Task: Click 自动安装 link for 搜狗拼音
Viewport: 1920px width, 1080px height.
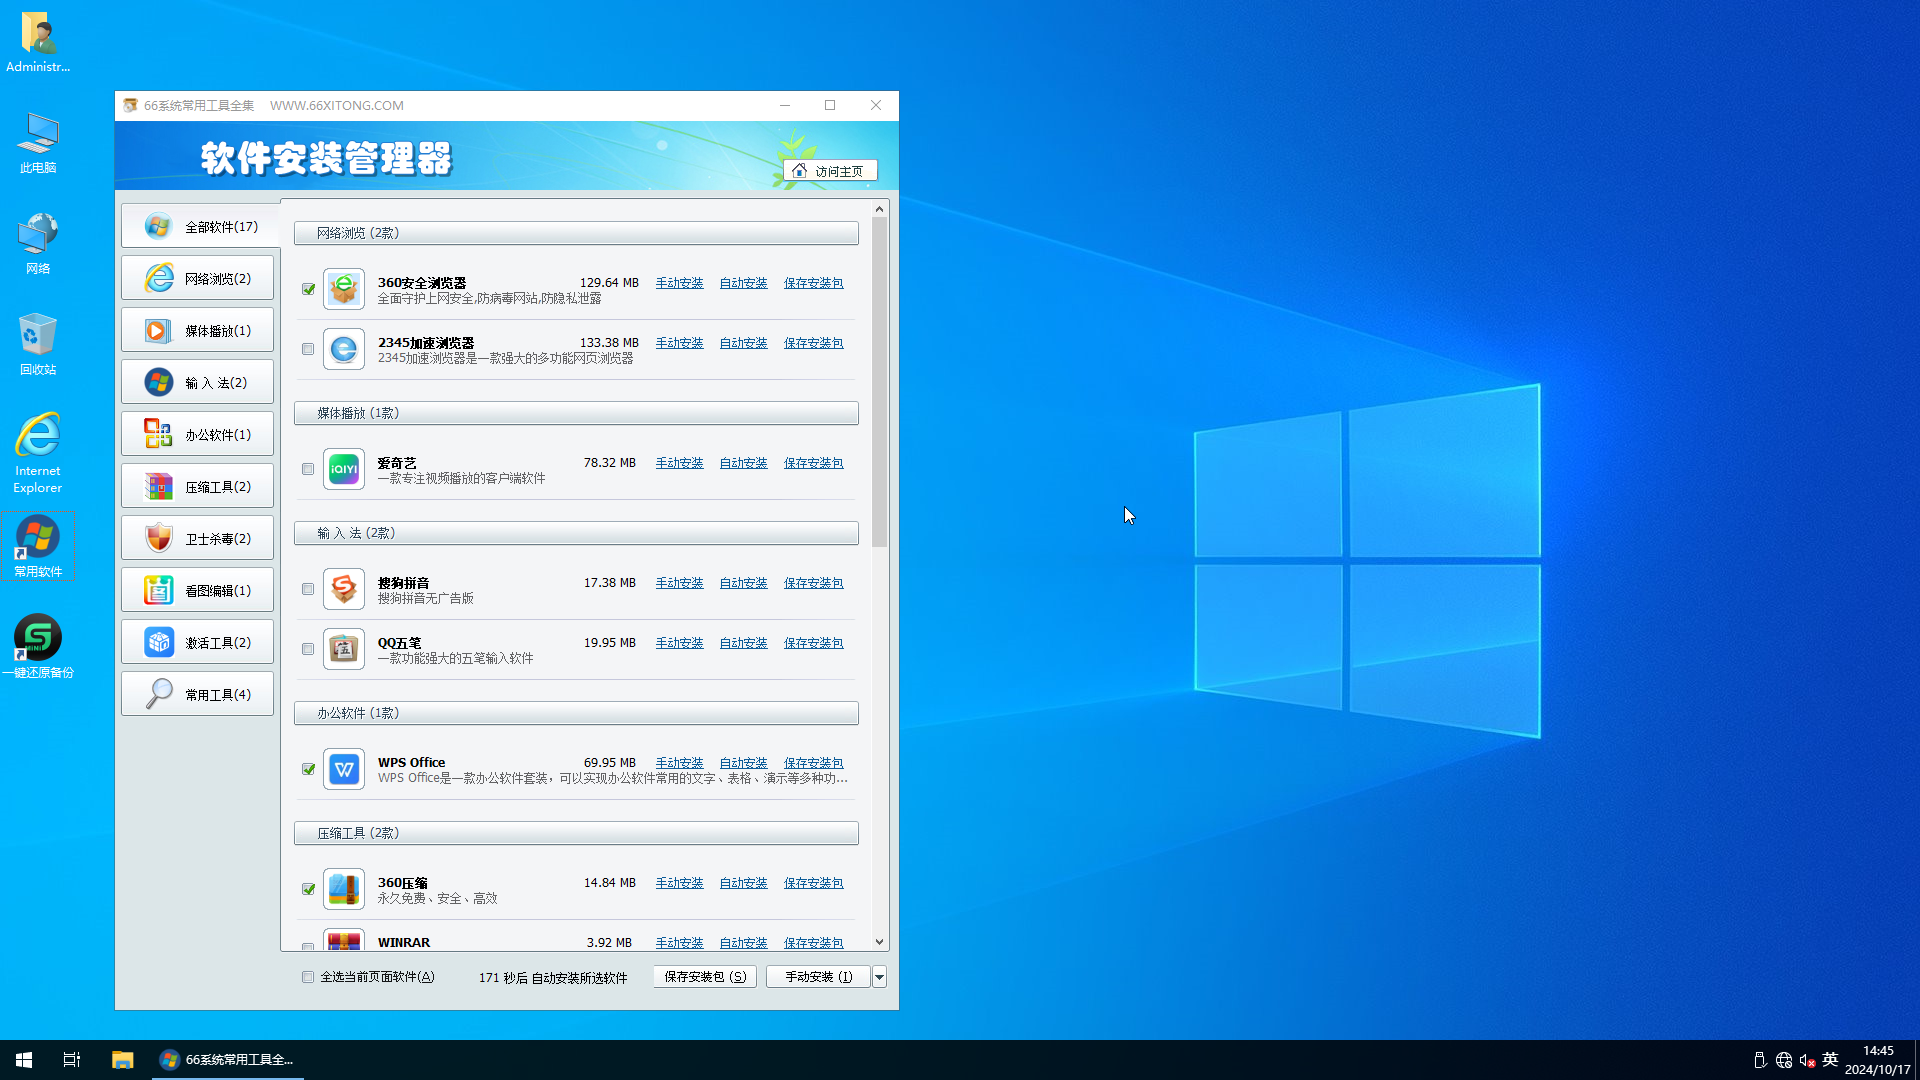Action: tap(743, 583)
